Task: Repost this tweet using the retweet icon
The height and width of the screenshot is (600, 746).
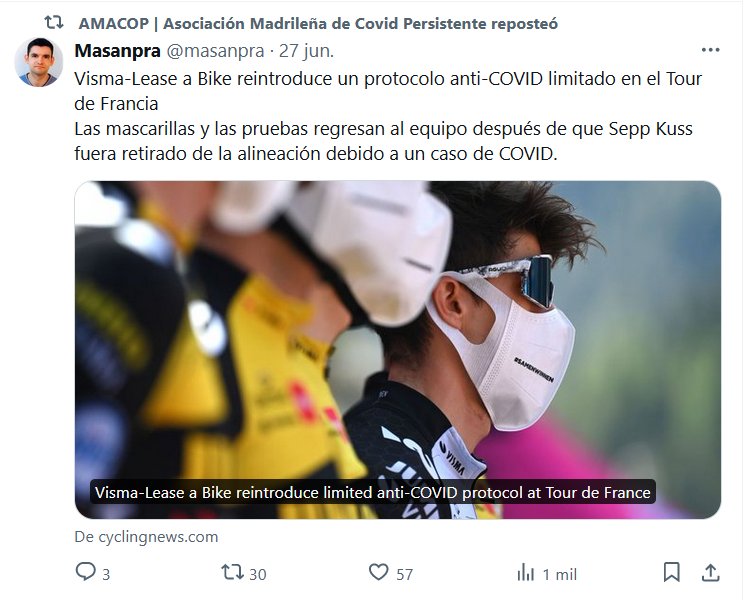Action: tap(233, 571)
